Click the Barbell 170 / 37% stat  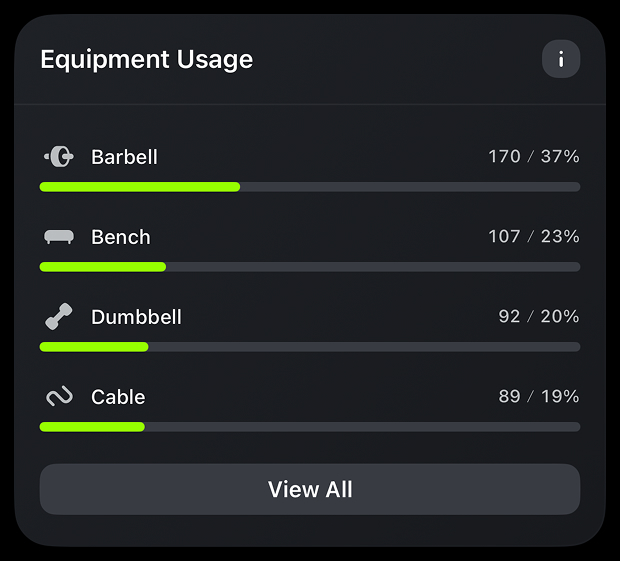[533, 157]
